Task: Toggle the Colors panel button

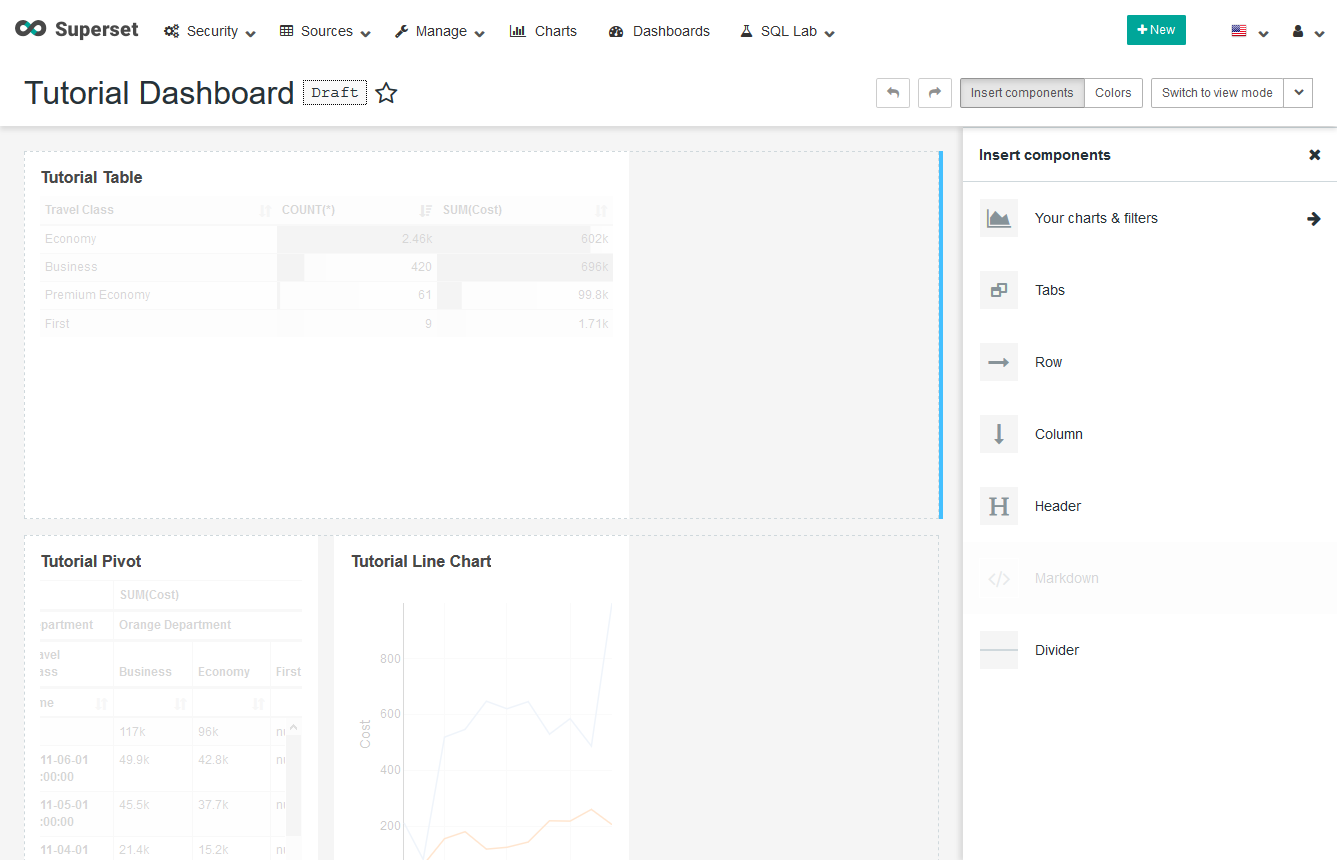Action: (1112, 93)
